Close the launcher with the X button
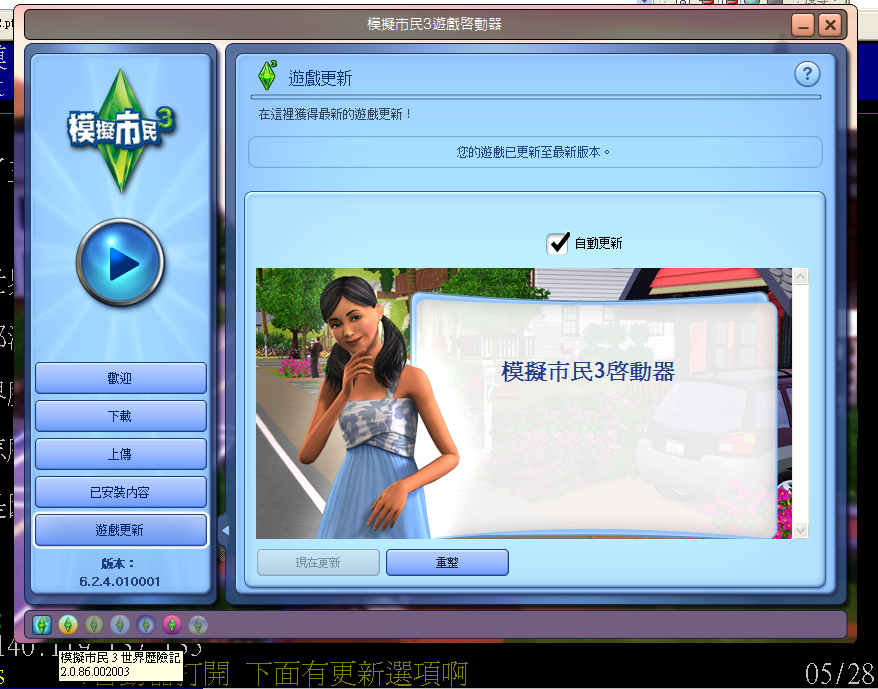Screen dimensions: 878x689 pos(830,25)
